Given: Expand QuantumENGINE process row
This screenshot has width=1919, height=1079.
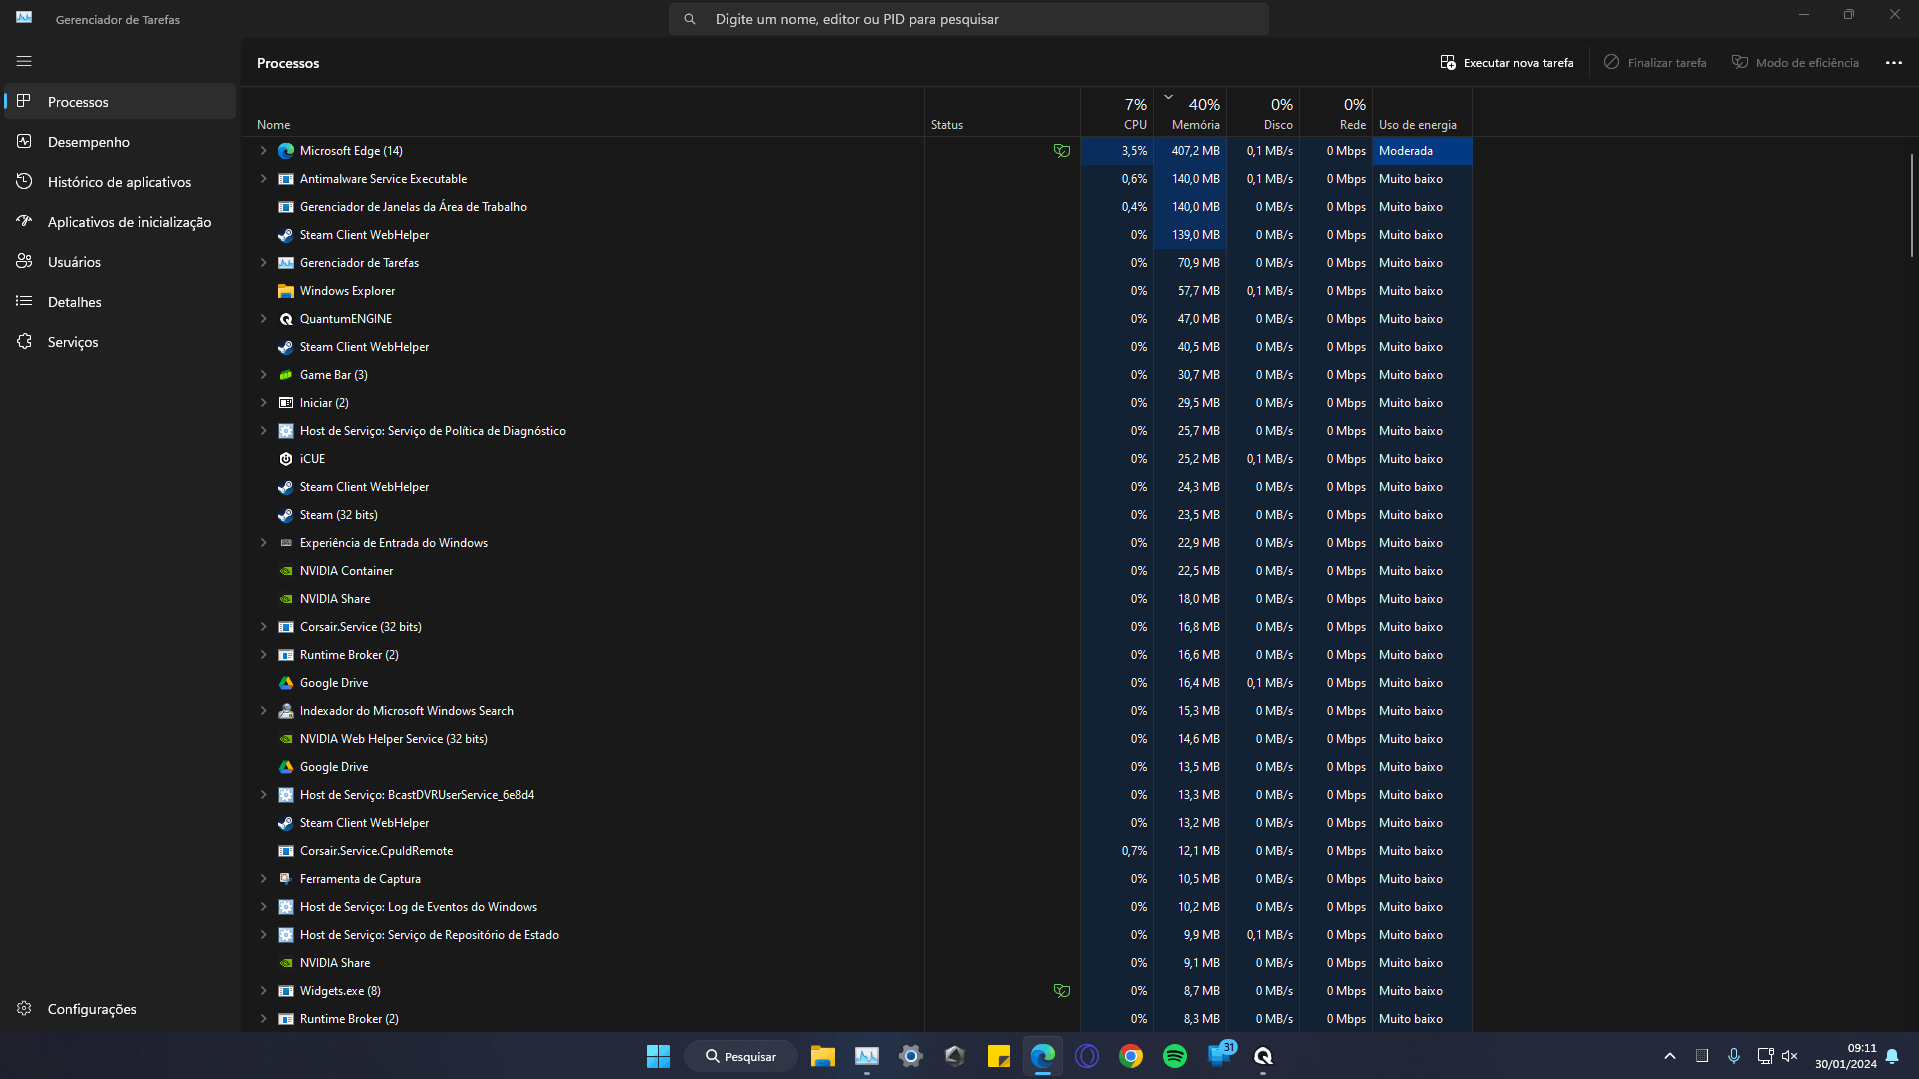Looking at the screenshot, I should point(263,319).
